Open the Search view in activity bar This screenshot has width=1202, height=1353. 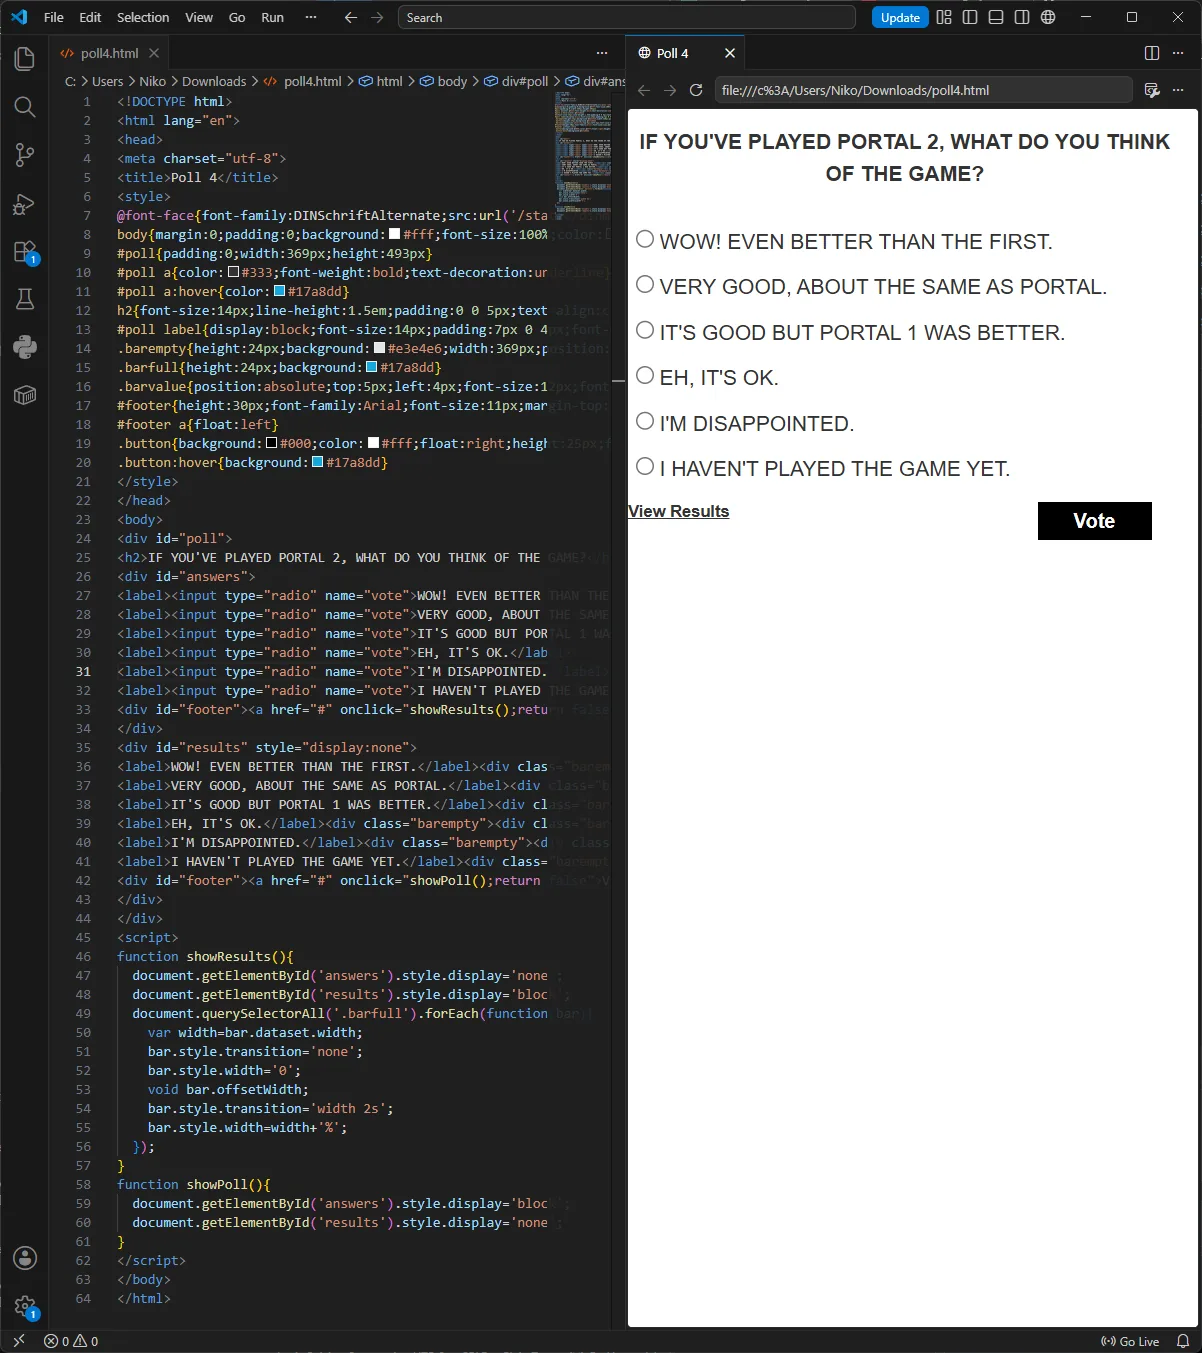click(x=25, y=107)
